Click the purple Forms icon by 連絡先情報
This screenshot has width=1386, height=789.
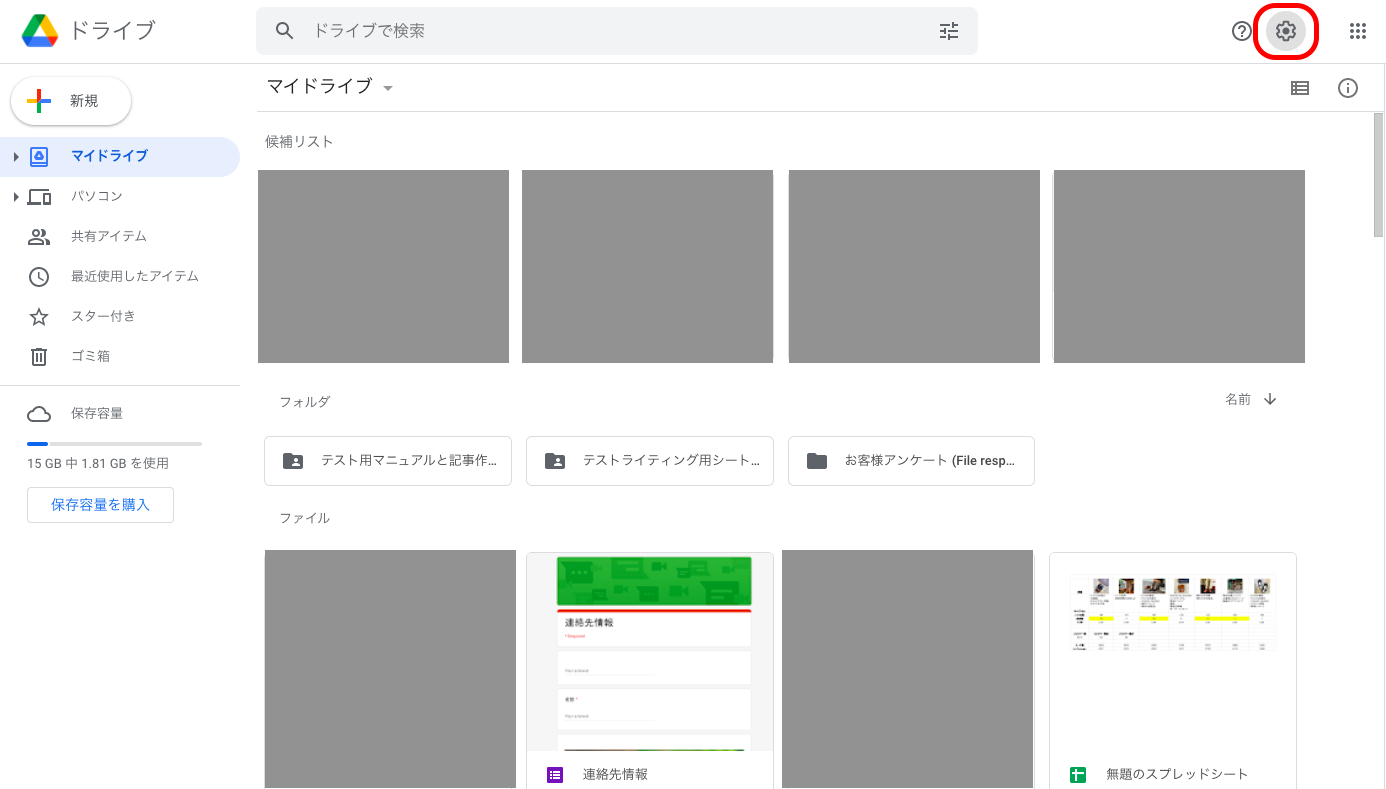555,774
